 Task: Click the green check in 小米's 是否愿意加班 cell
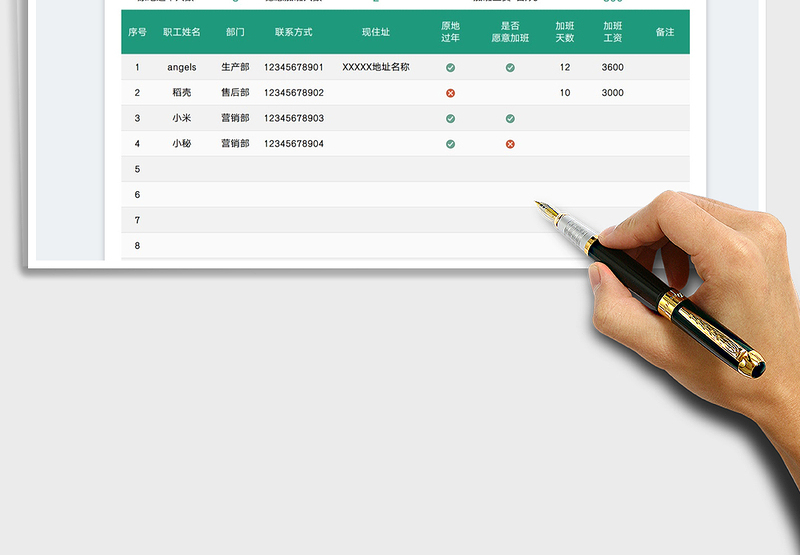tap(510, 119)
